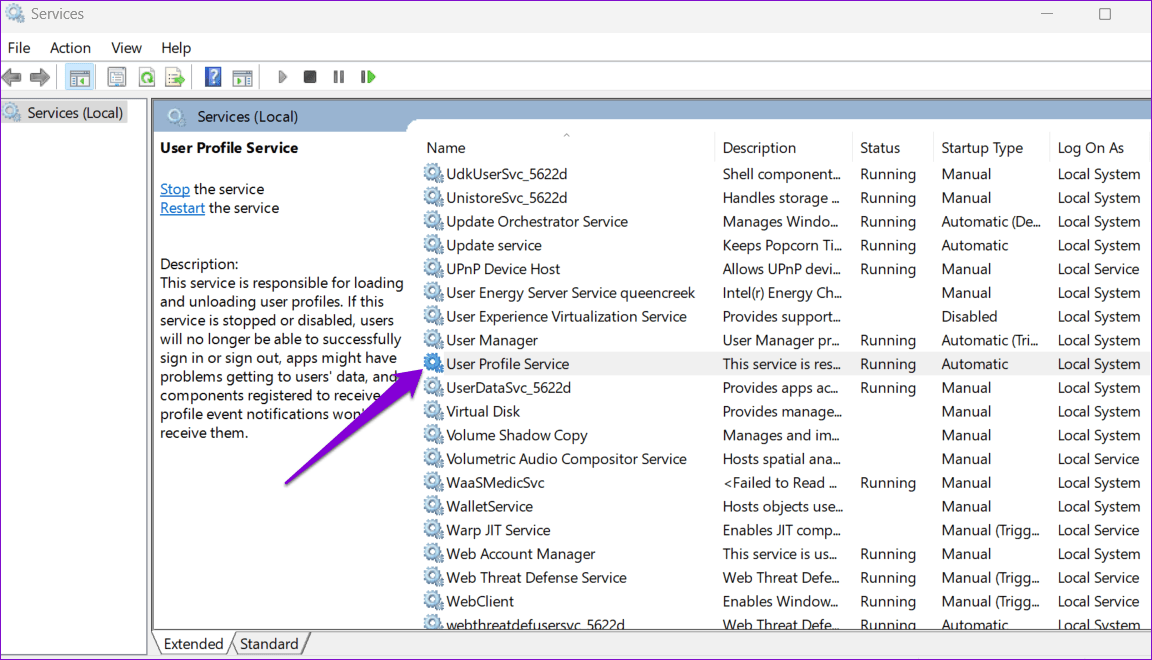Refresh the services list via toolbar icon
This screenshot has width=1152, height=660.
click(x=147, y=76)
